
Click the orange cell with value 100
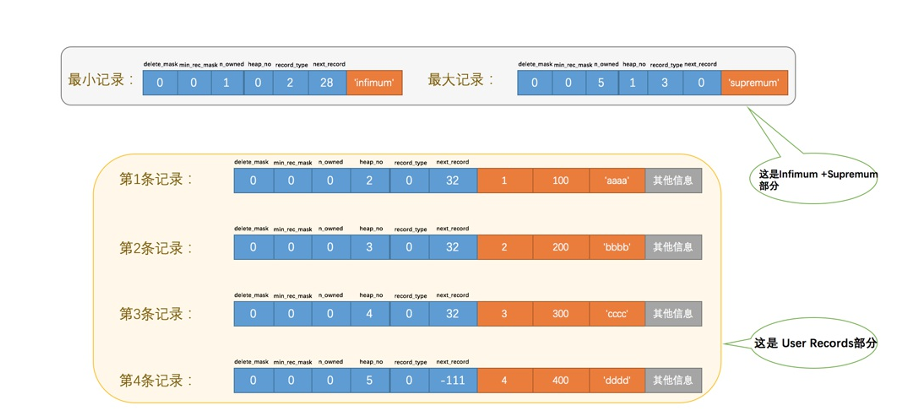[560, 181]
